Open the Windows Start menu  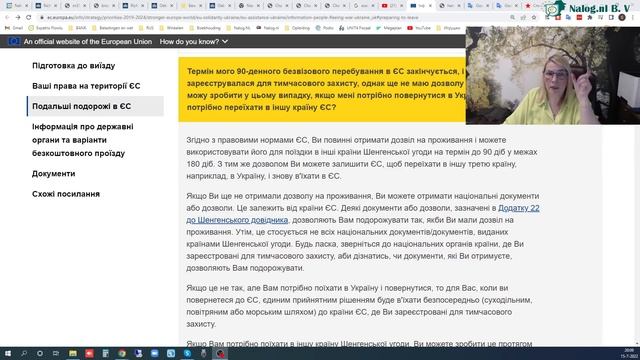(x=8, y=353)
